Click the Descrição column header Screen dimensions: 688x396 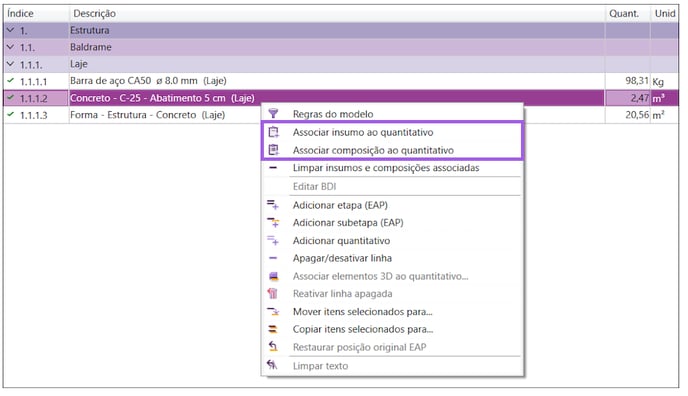pyautogui.click(x=337, y=14)
